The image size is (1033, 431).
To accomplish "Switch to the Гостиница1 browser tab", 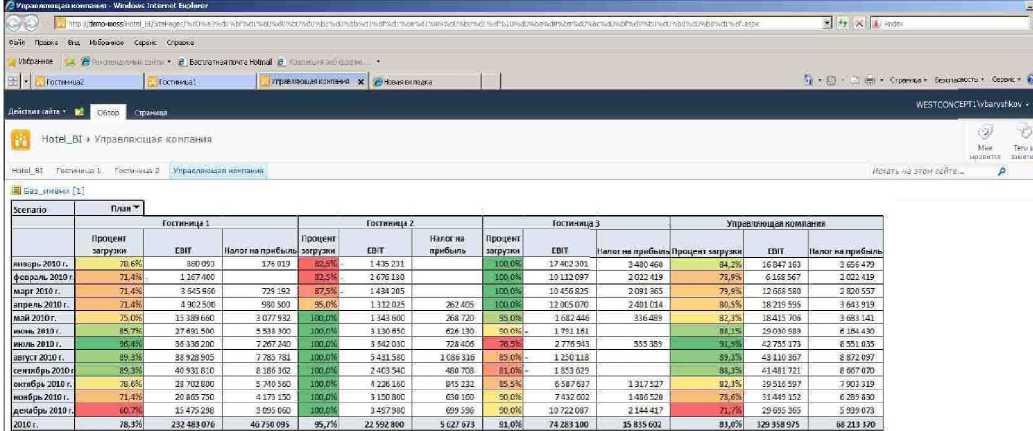I will 200,81.
